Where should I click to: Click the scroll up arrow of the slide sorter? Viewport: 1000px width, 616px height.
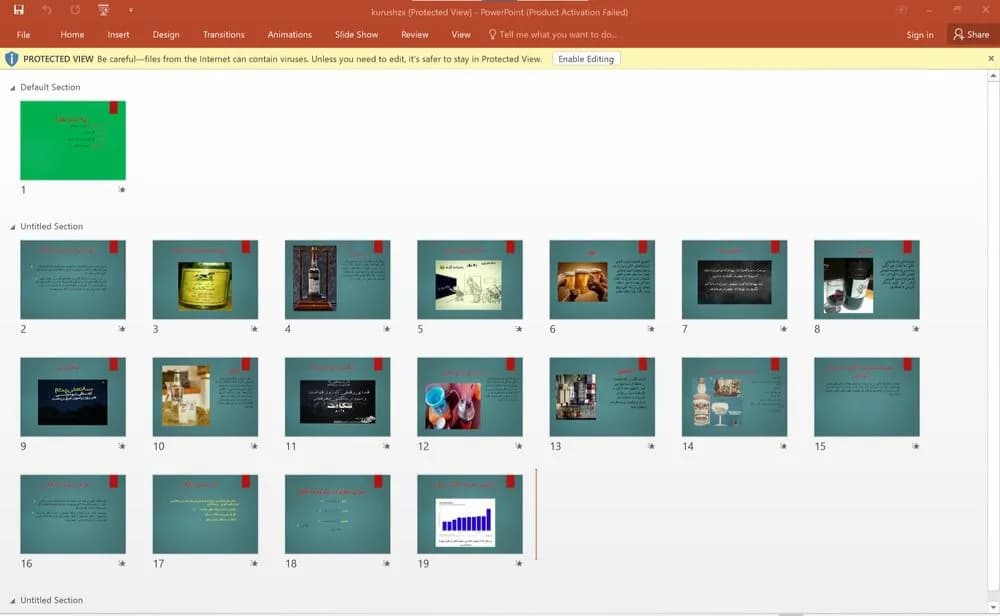pyautogui.click(x=993, y=76)
